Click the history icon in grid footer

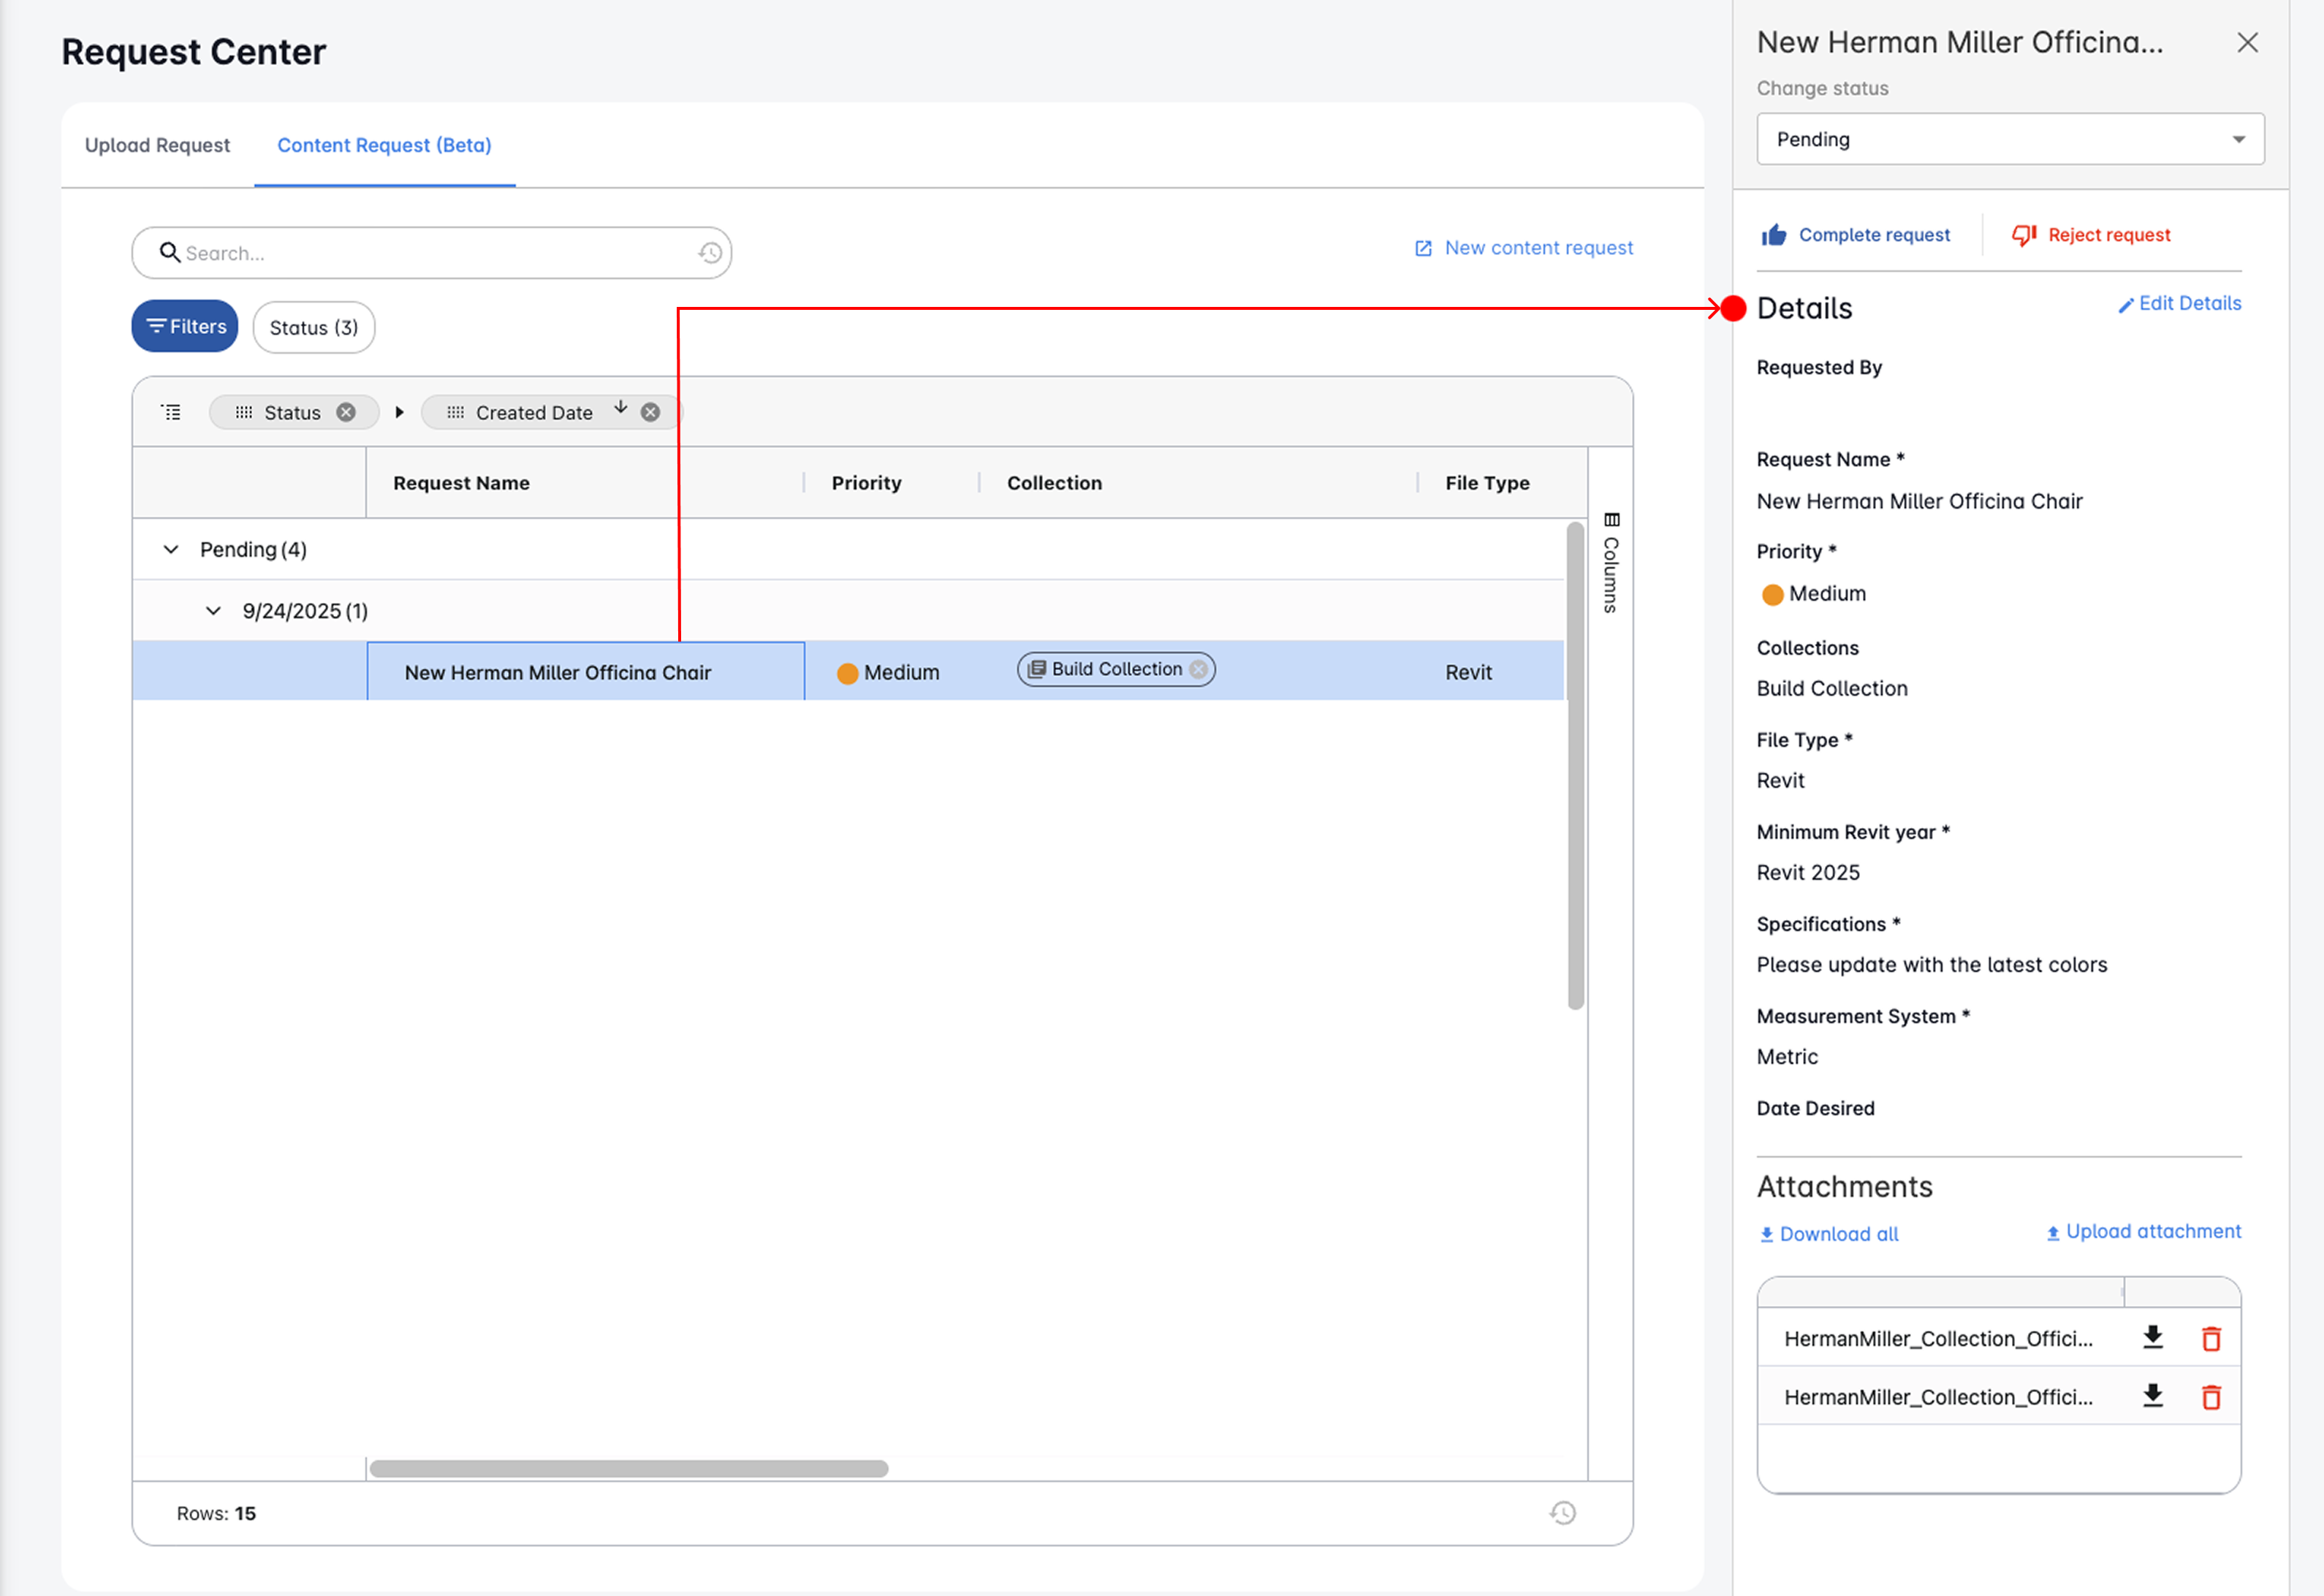click(1562, 1513)
